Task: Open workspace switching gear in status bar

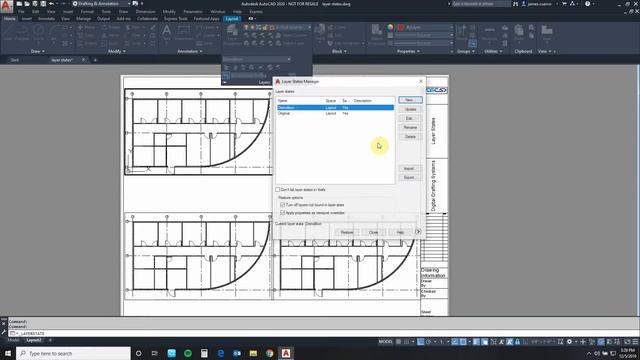Action: click(x=569, y=342)
